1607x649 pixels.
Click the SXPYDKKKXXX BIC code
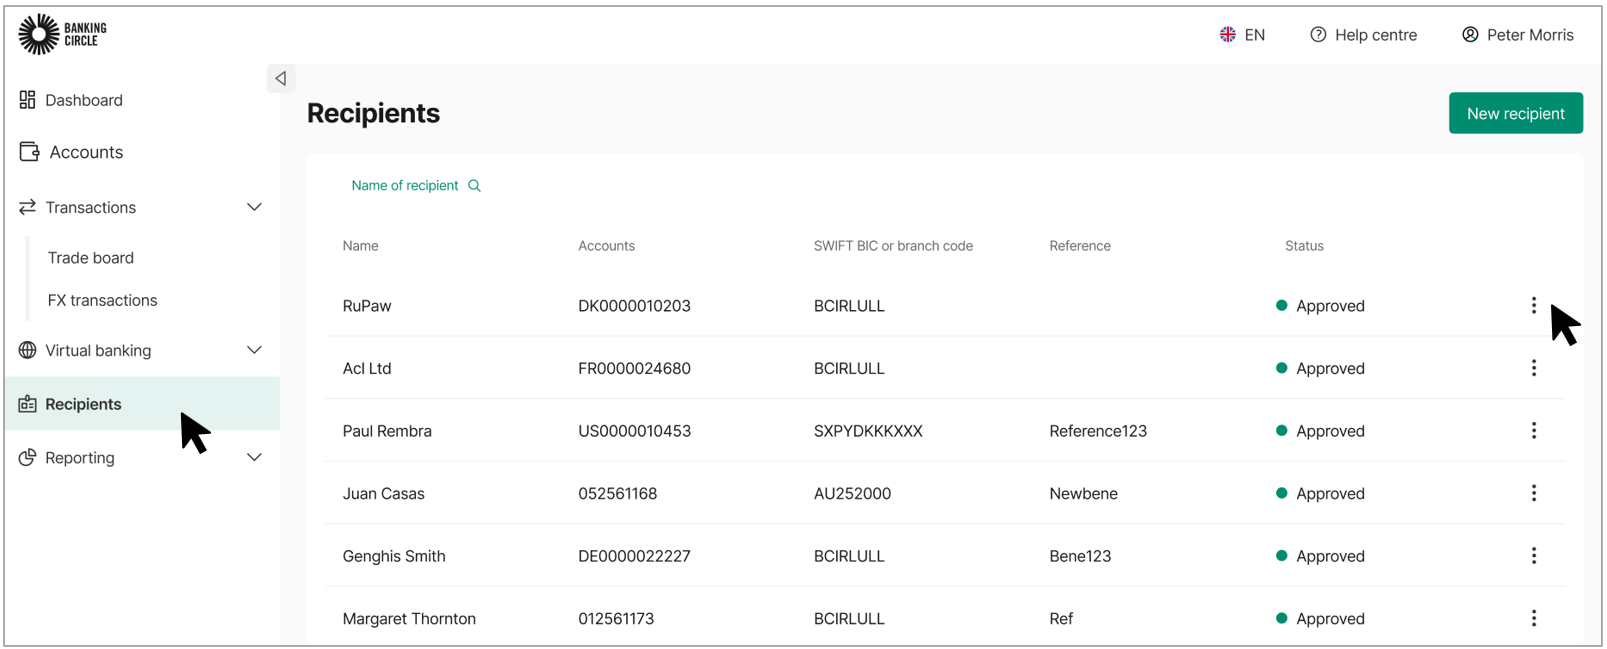[868, 431]
